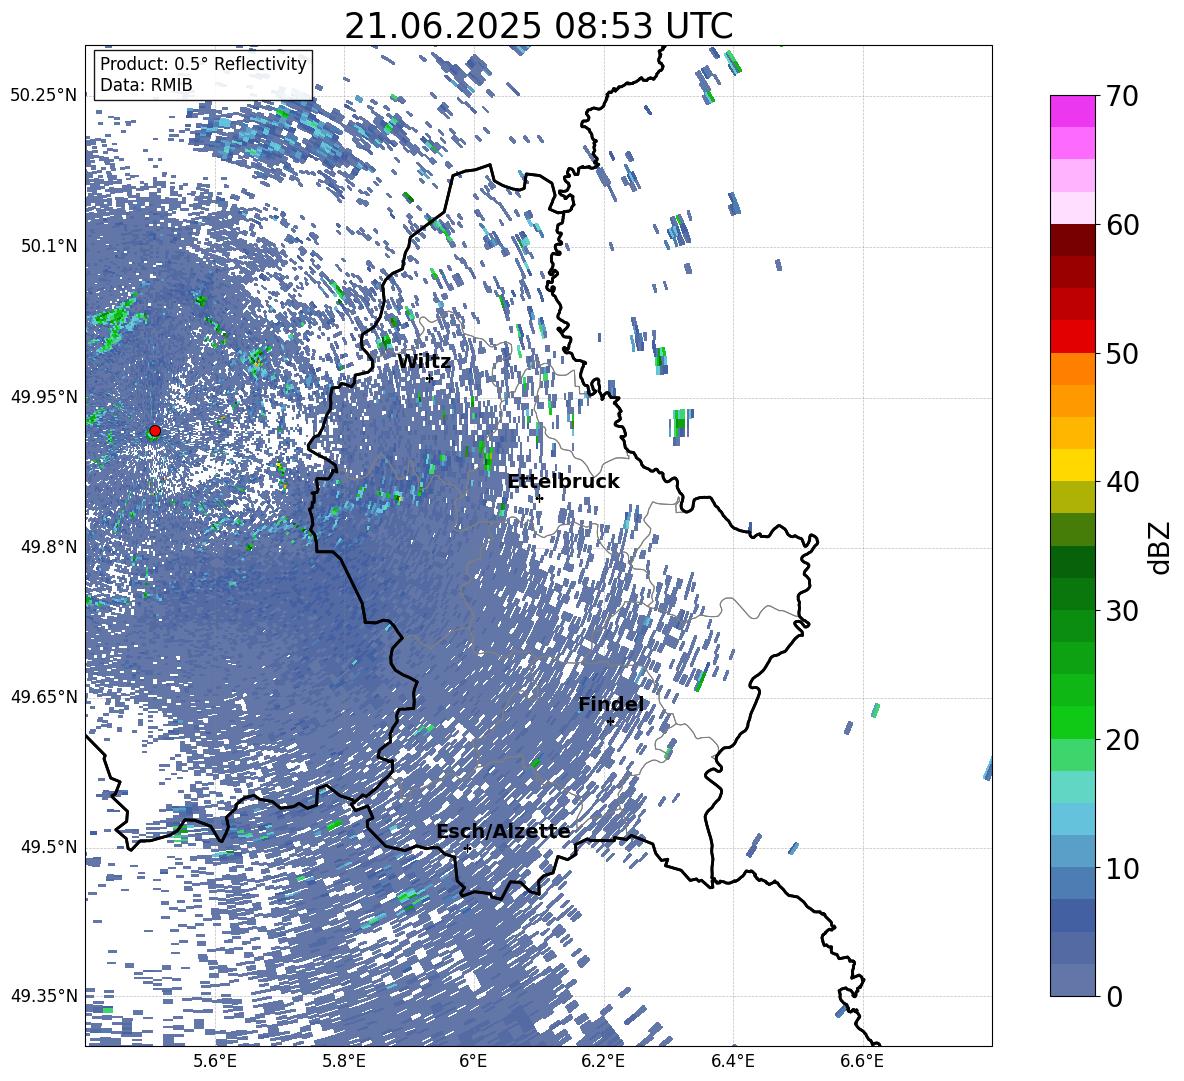The height and width of the screenshot is (1081, 1184).
Task: Click the red radar location marker
Action: coord(155,430)
